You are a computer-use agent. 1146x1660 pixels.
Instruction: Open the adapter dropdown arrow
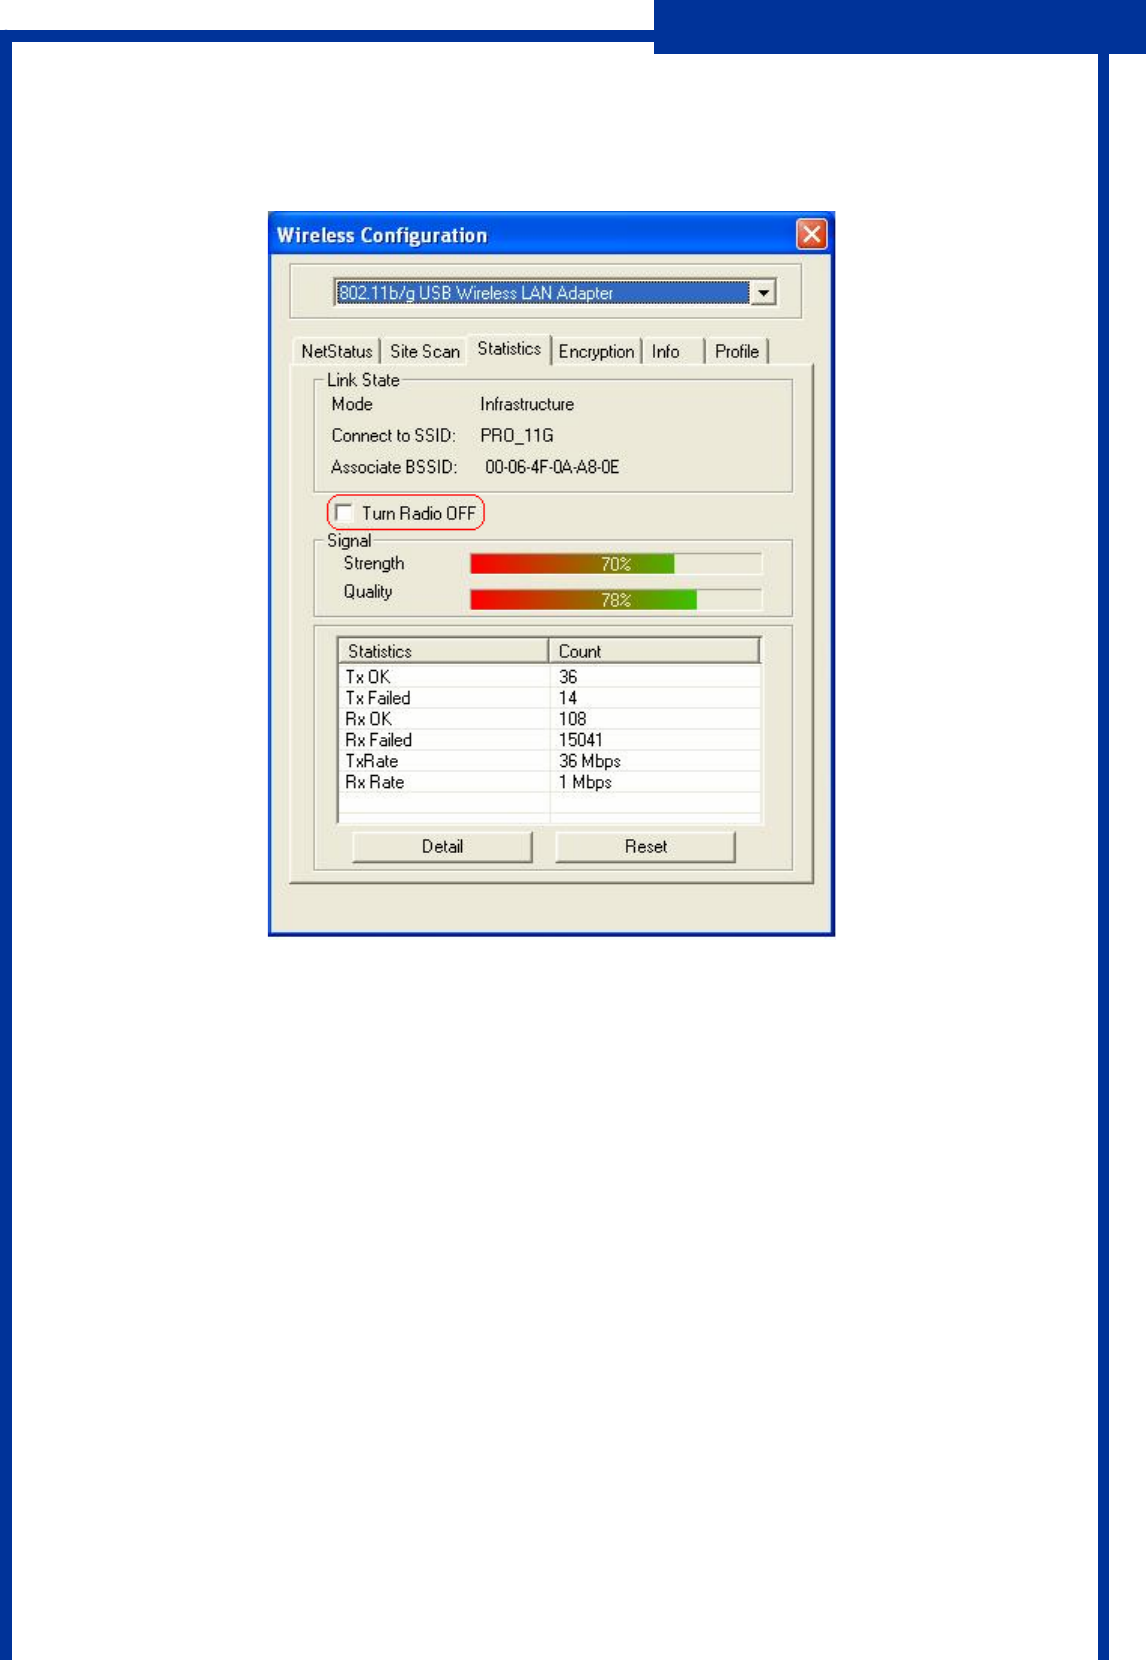click(x=763, y=293)
